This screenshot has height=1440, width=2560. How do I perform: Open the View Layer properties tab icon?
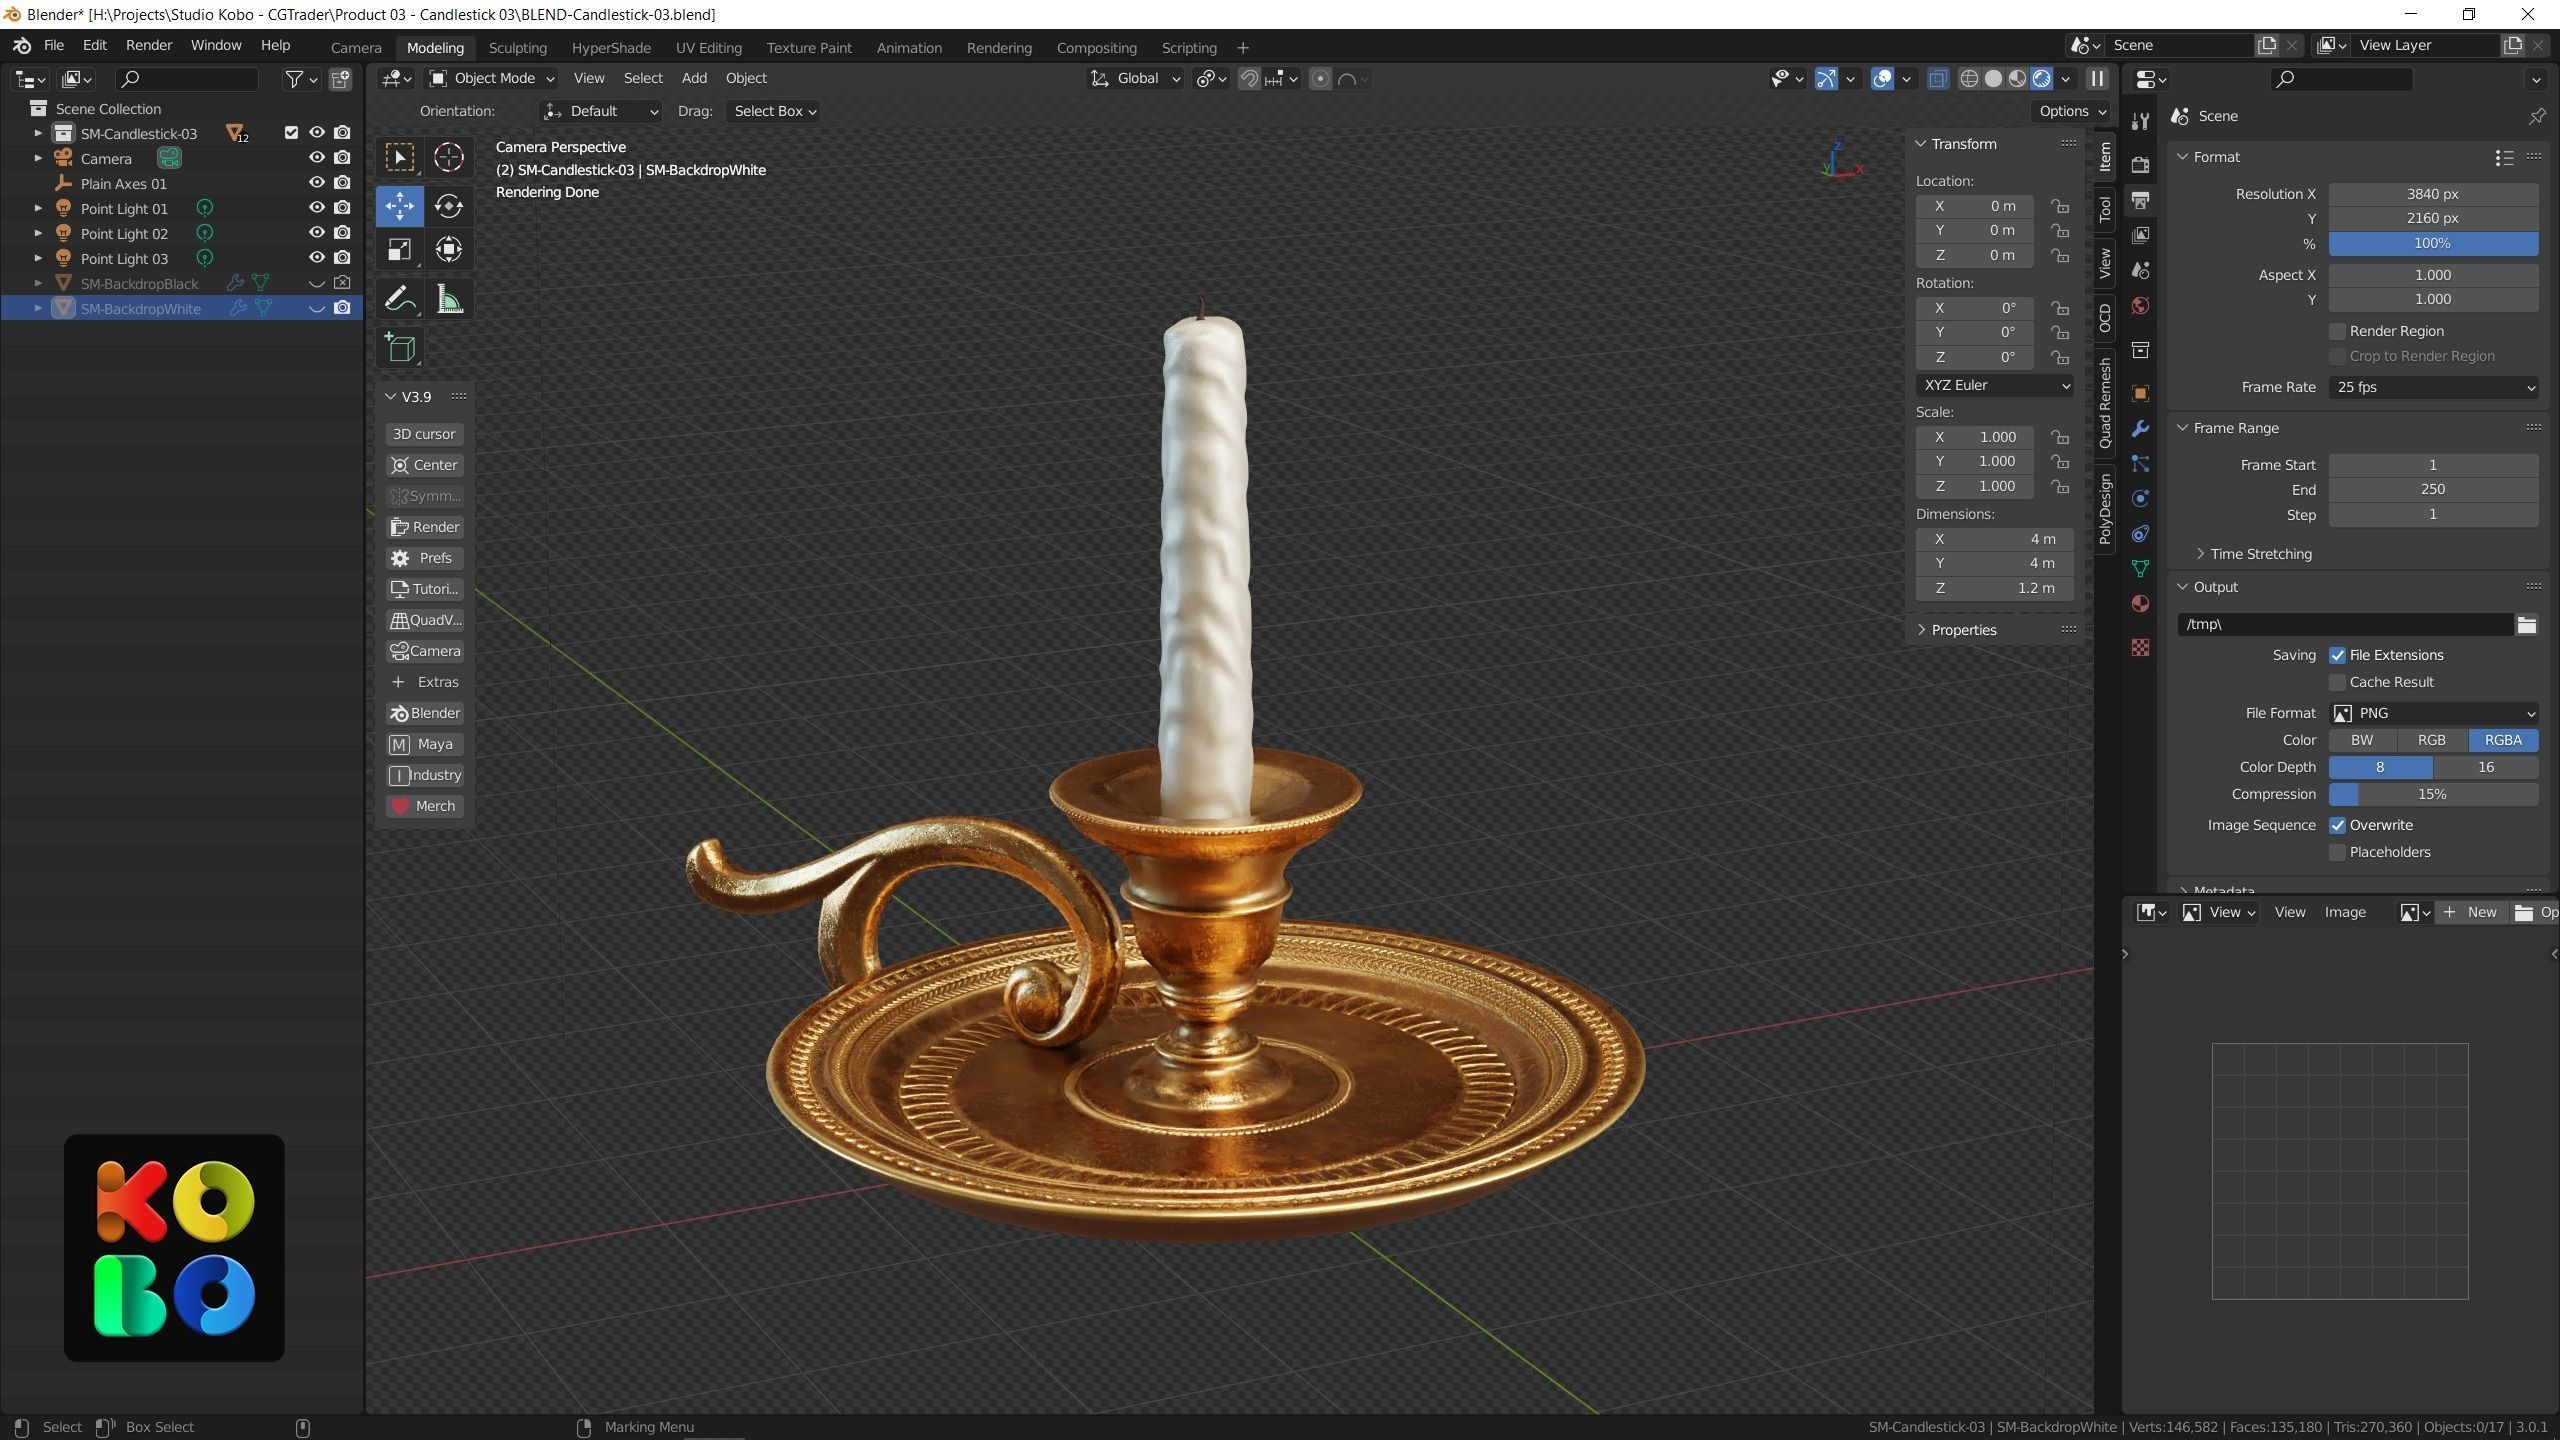click(2140, 235)
